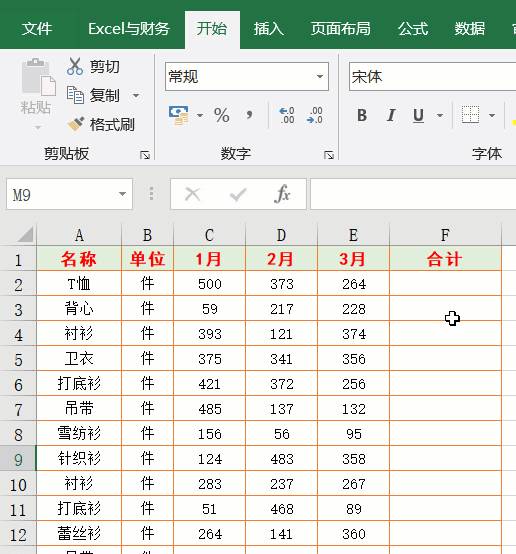Image resolution: width=516 pixels, height=554 pixels.
Task: Select row 5 header
Action: [x=18, y=359]
